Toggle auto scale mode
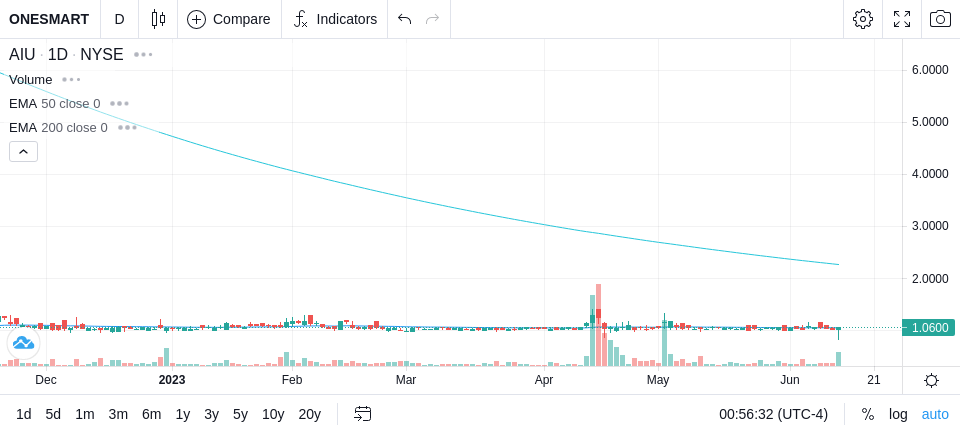The width and height of the screenshot is (960, 433). (935, 414)
